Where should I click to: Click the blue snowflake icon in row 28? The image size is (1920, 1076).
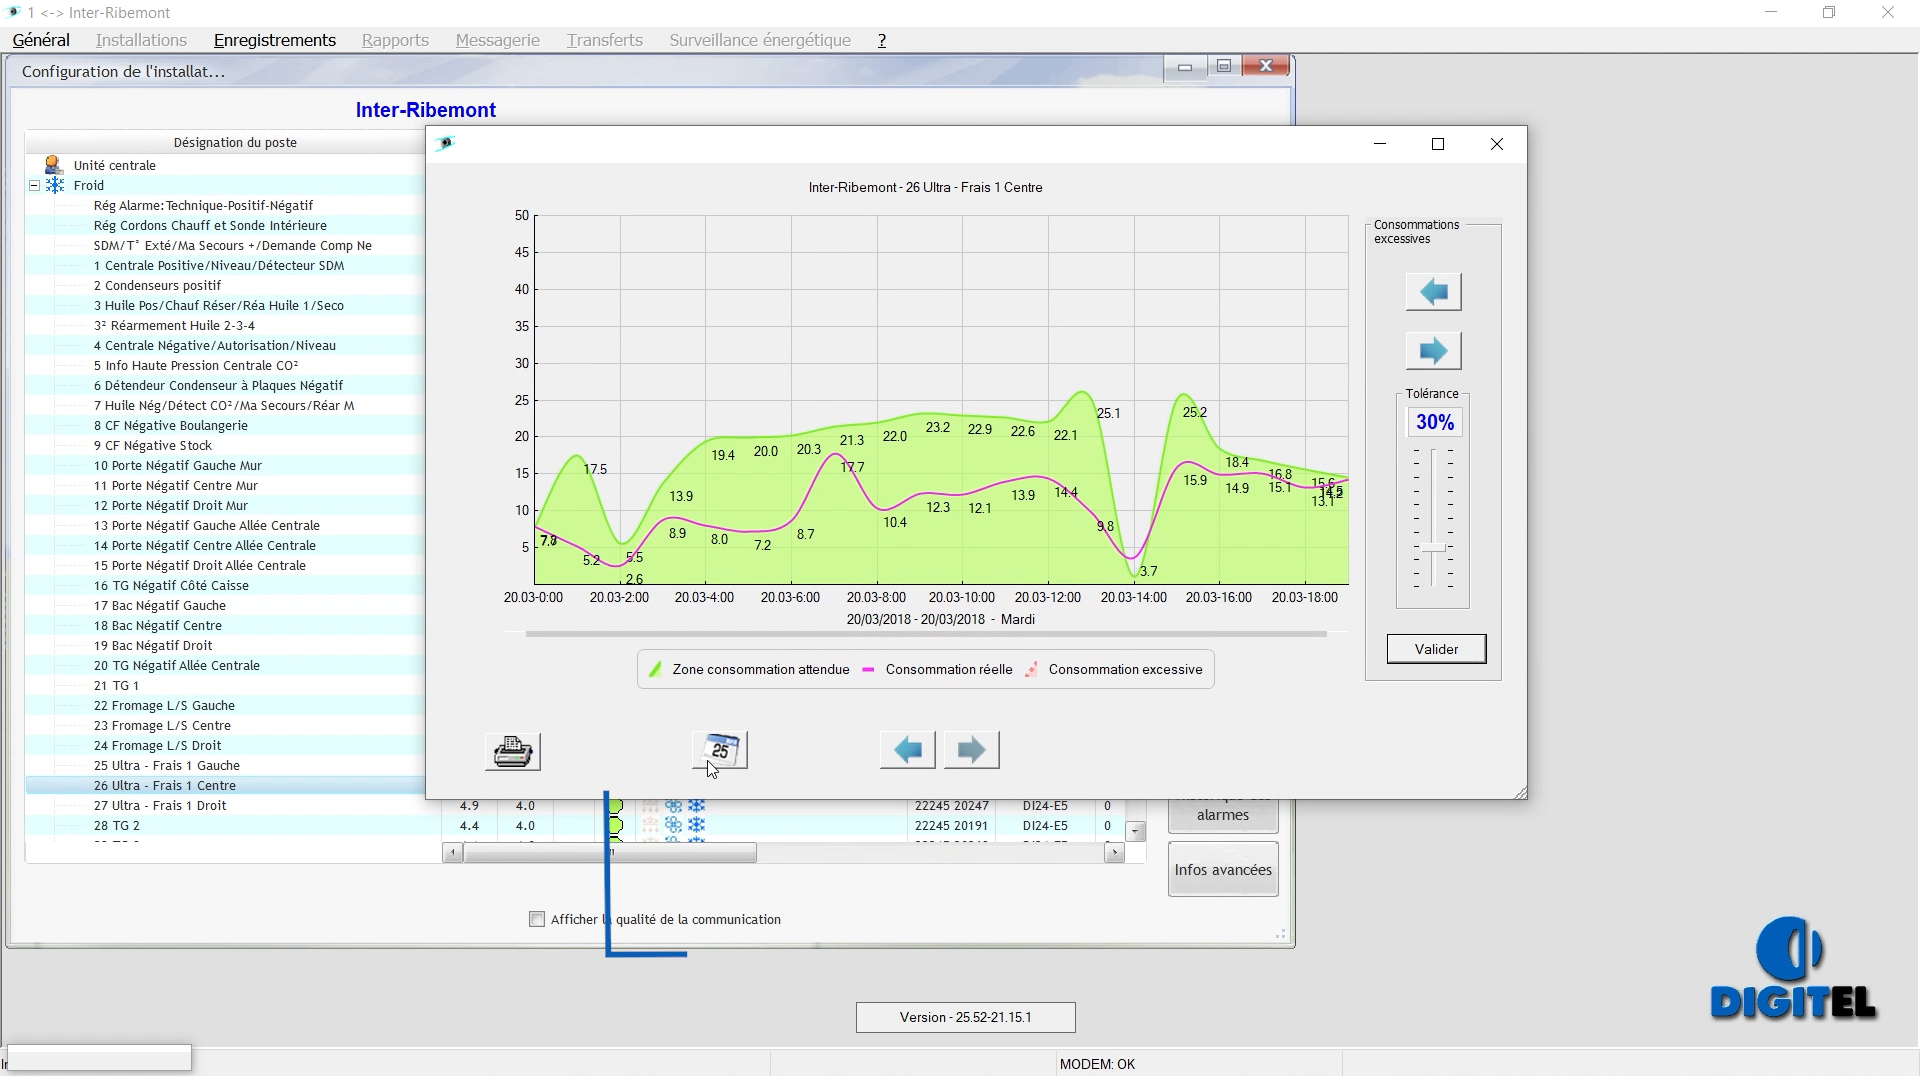click(696, 825)
